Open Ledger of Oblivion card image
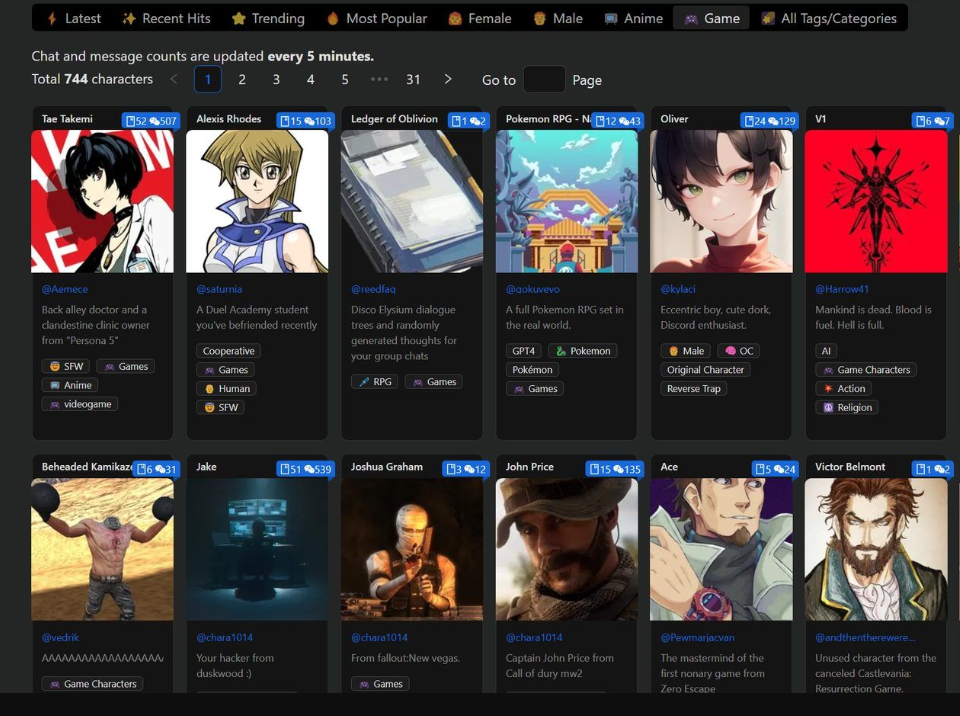This screenshot has height=716, width=960. coord(412,201)
